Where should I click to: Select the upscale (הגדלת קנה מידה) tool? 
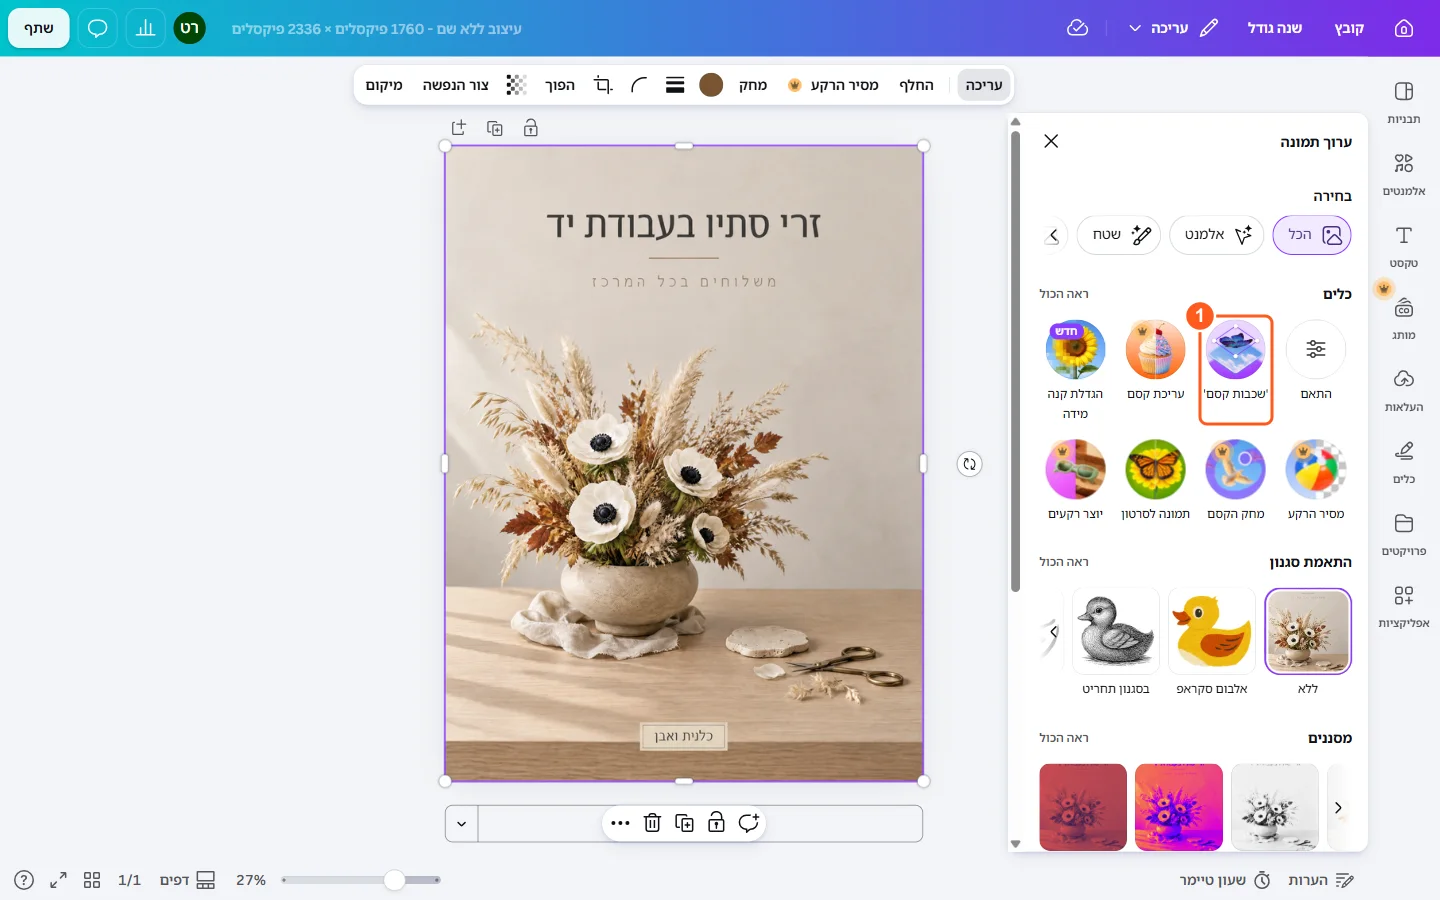coord(1075,369)
